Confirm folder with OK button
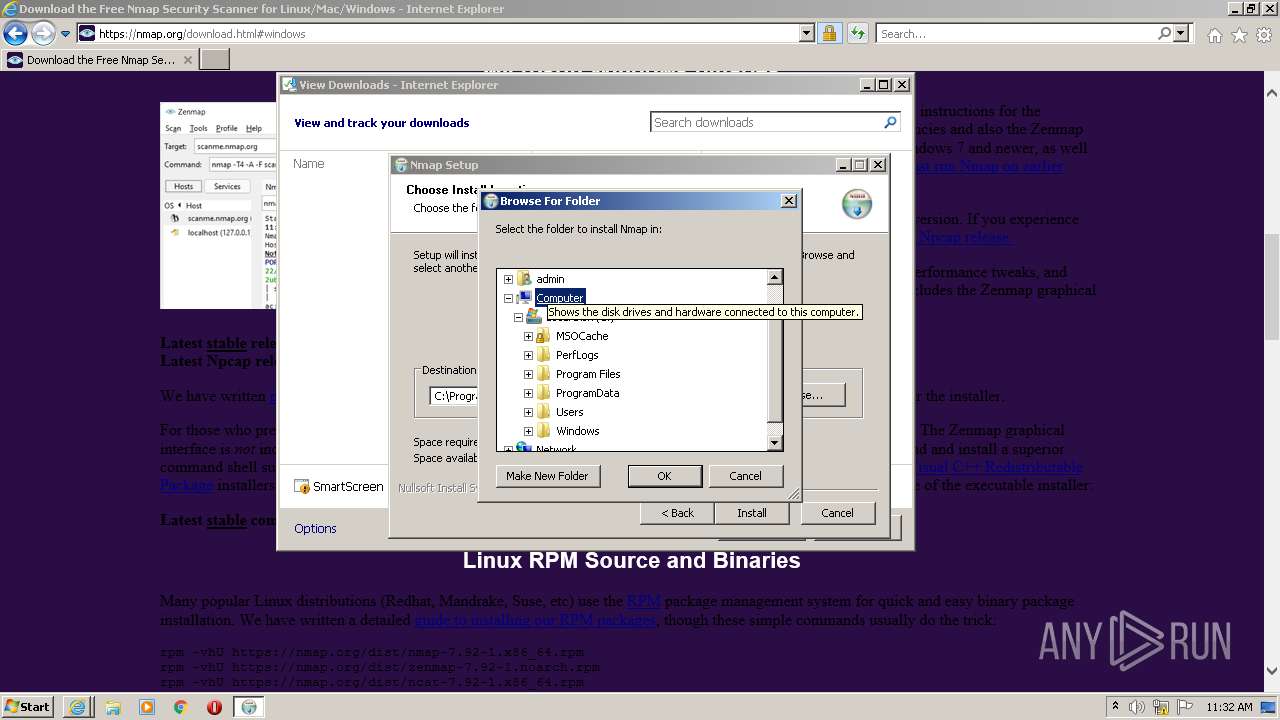The height and width of the screenshot is (720, 1280). 664,476
